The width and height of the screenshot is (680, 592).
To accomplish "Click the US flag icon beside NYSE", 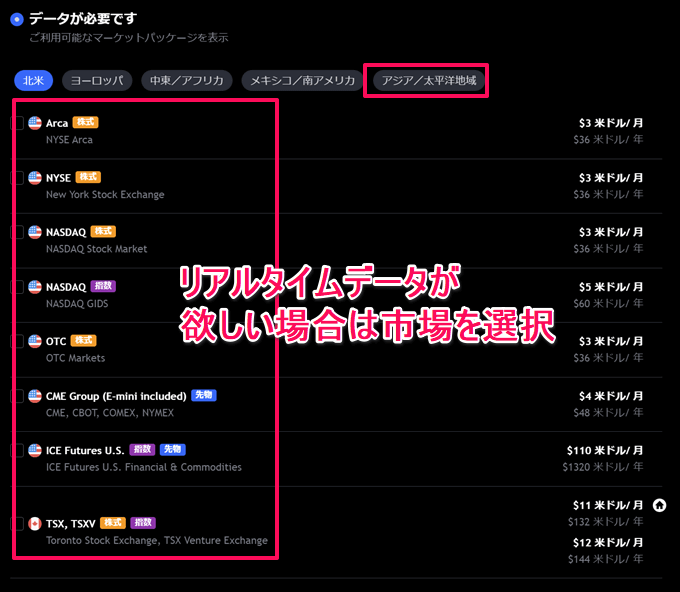I will click(x=35, y=178).
